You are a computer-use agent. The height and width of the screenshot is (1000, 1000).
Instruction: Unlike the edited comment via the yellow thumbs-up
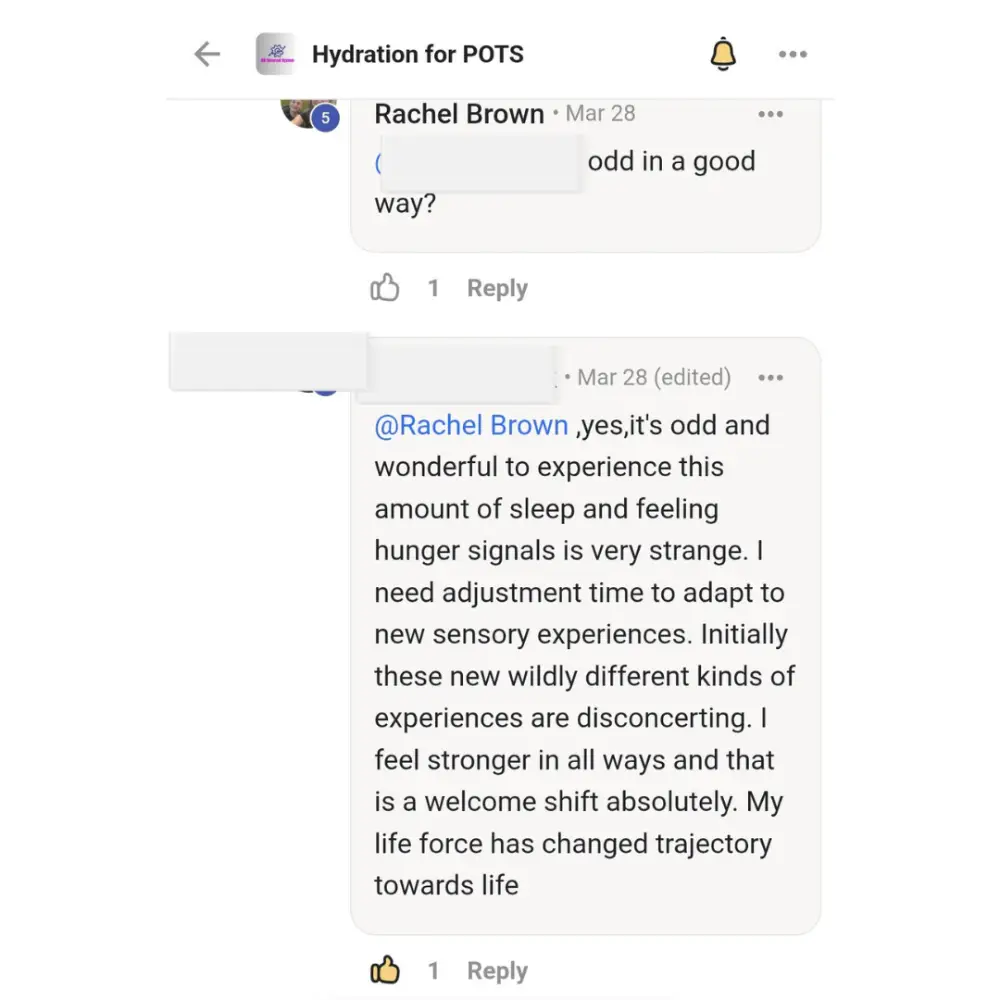point(385,970)
